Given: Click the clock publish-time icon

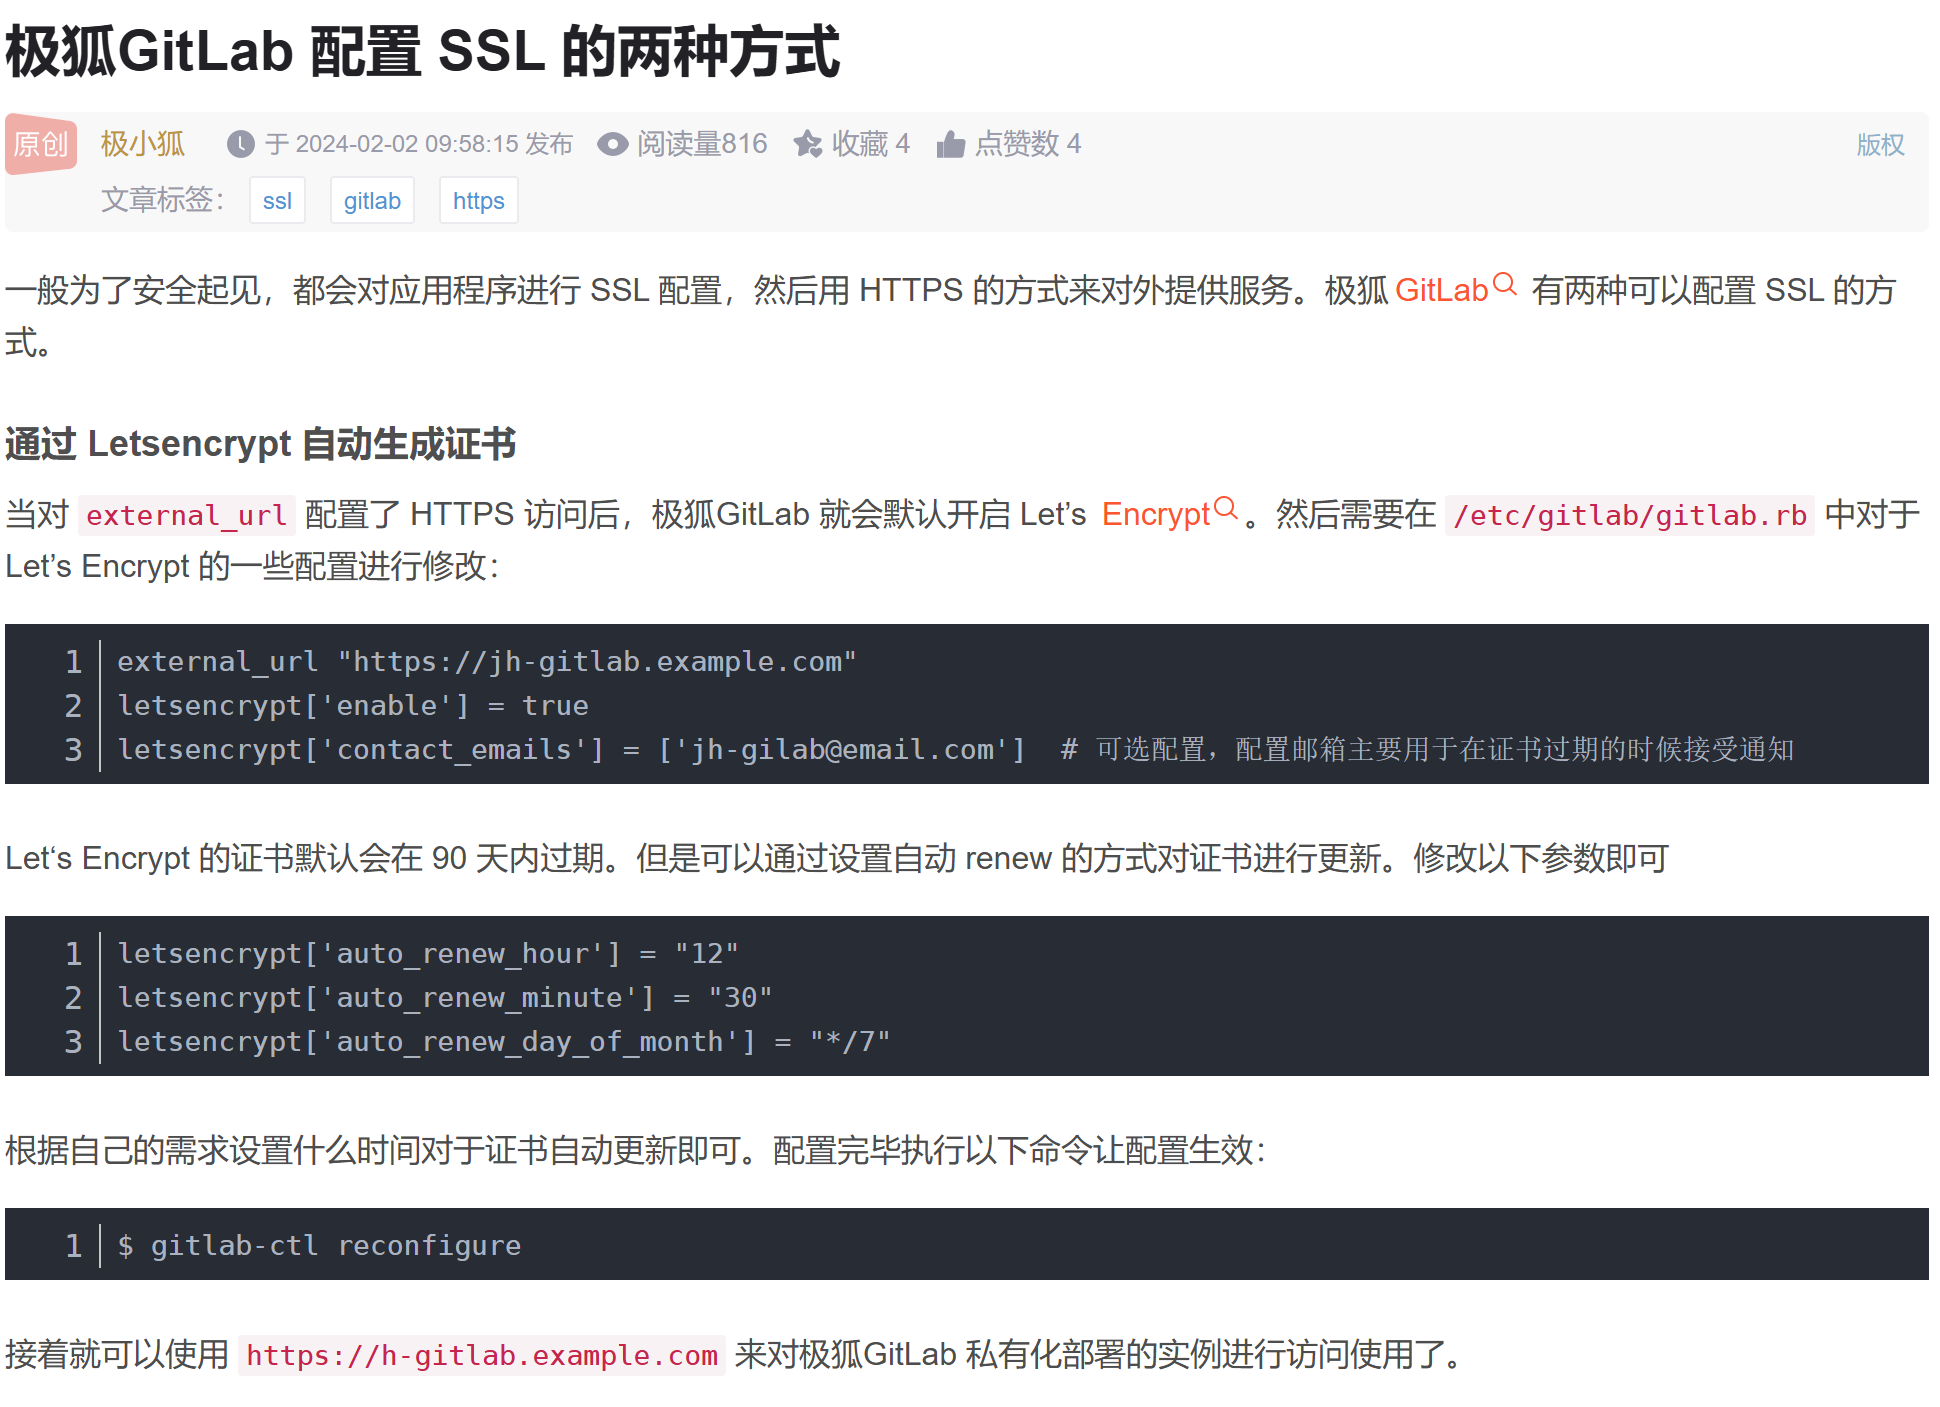Looking at the screenshot, I should coord(240,145).
